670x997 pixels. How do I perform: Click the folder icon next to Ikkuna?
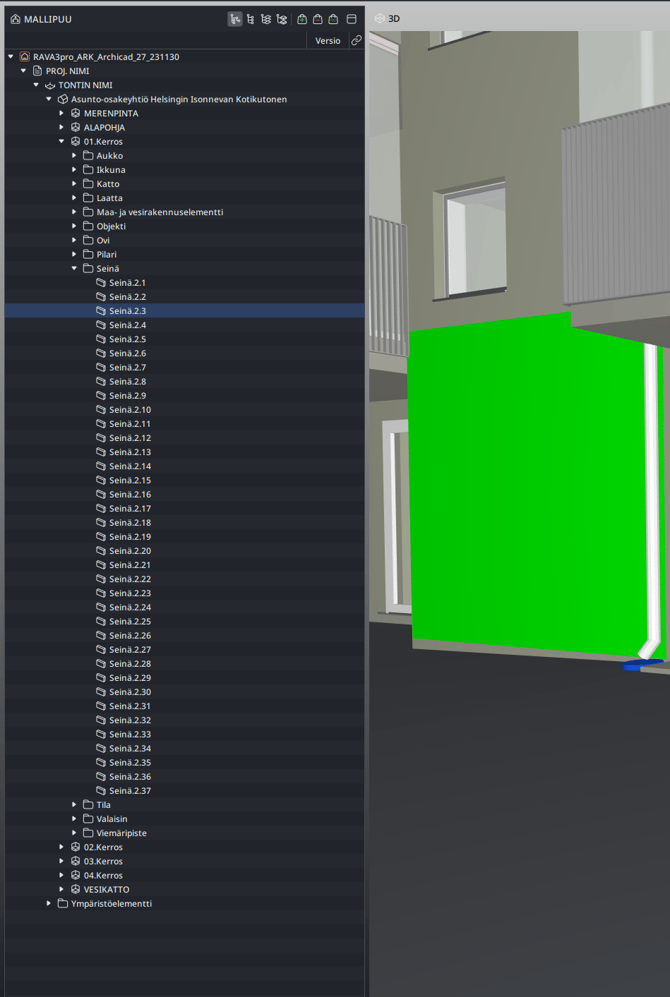pos(88,170)
